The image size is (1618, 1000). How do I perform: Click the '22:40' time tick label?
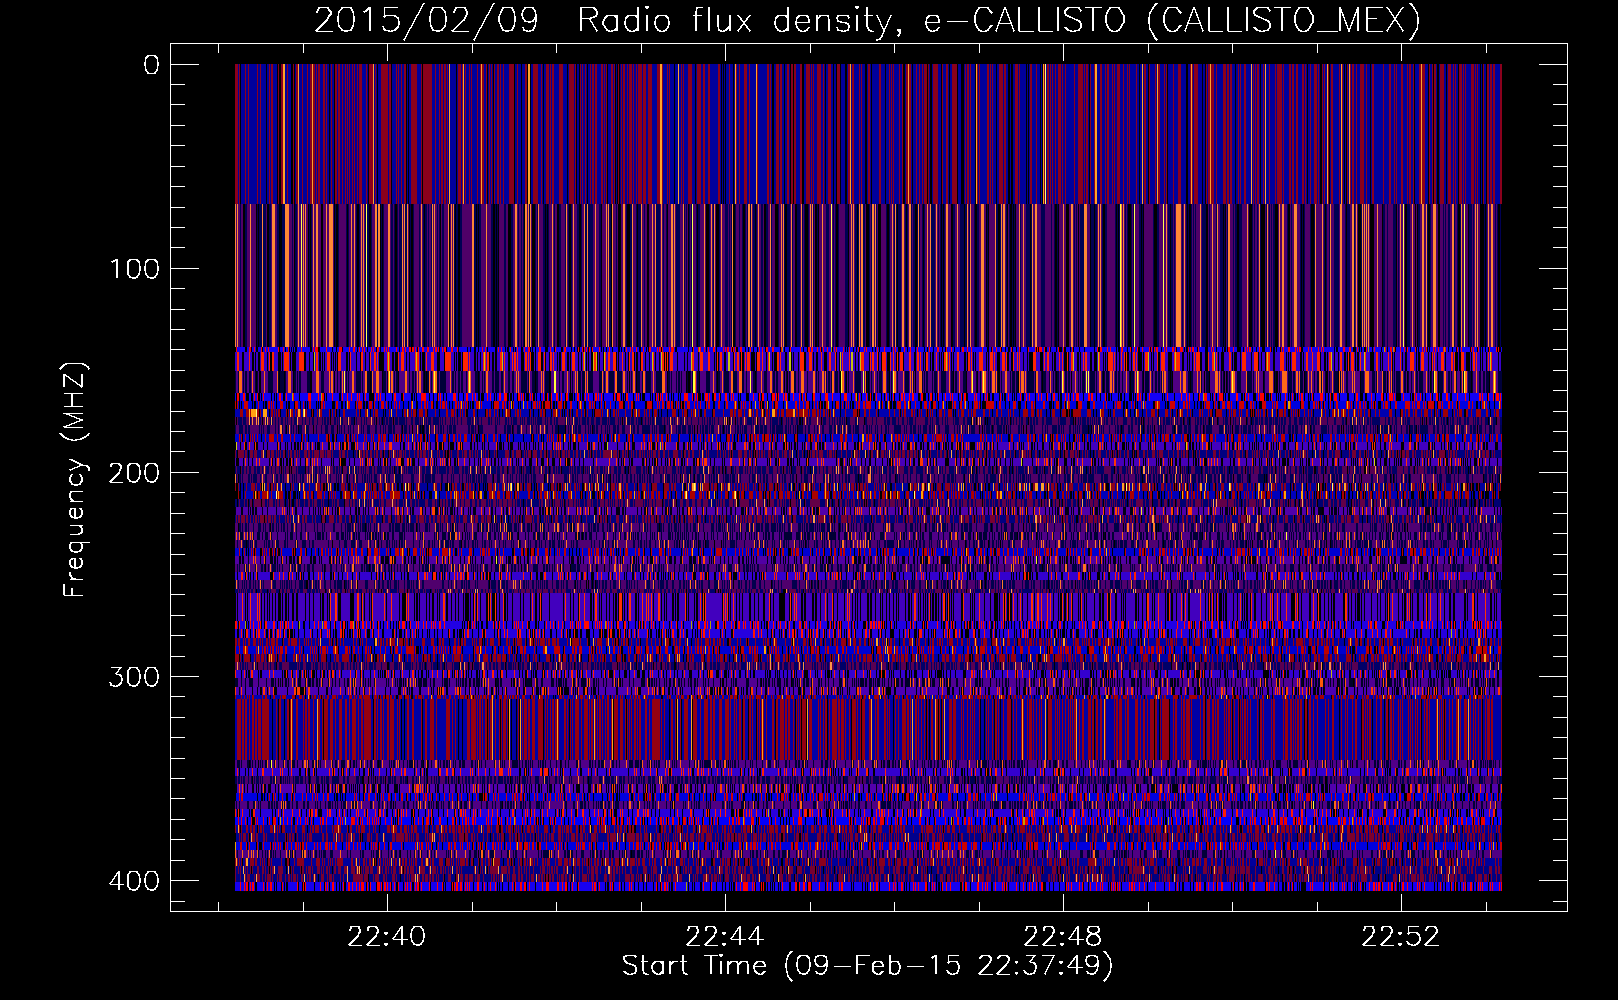click(386, 937)
